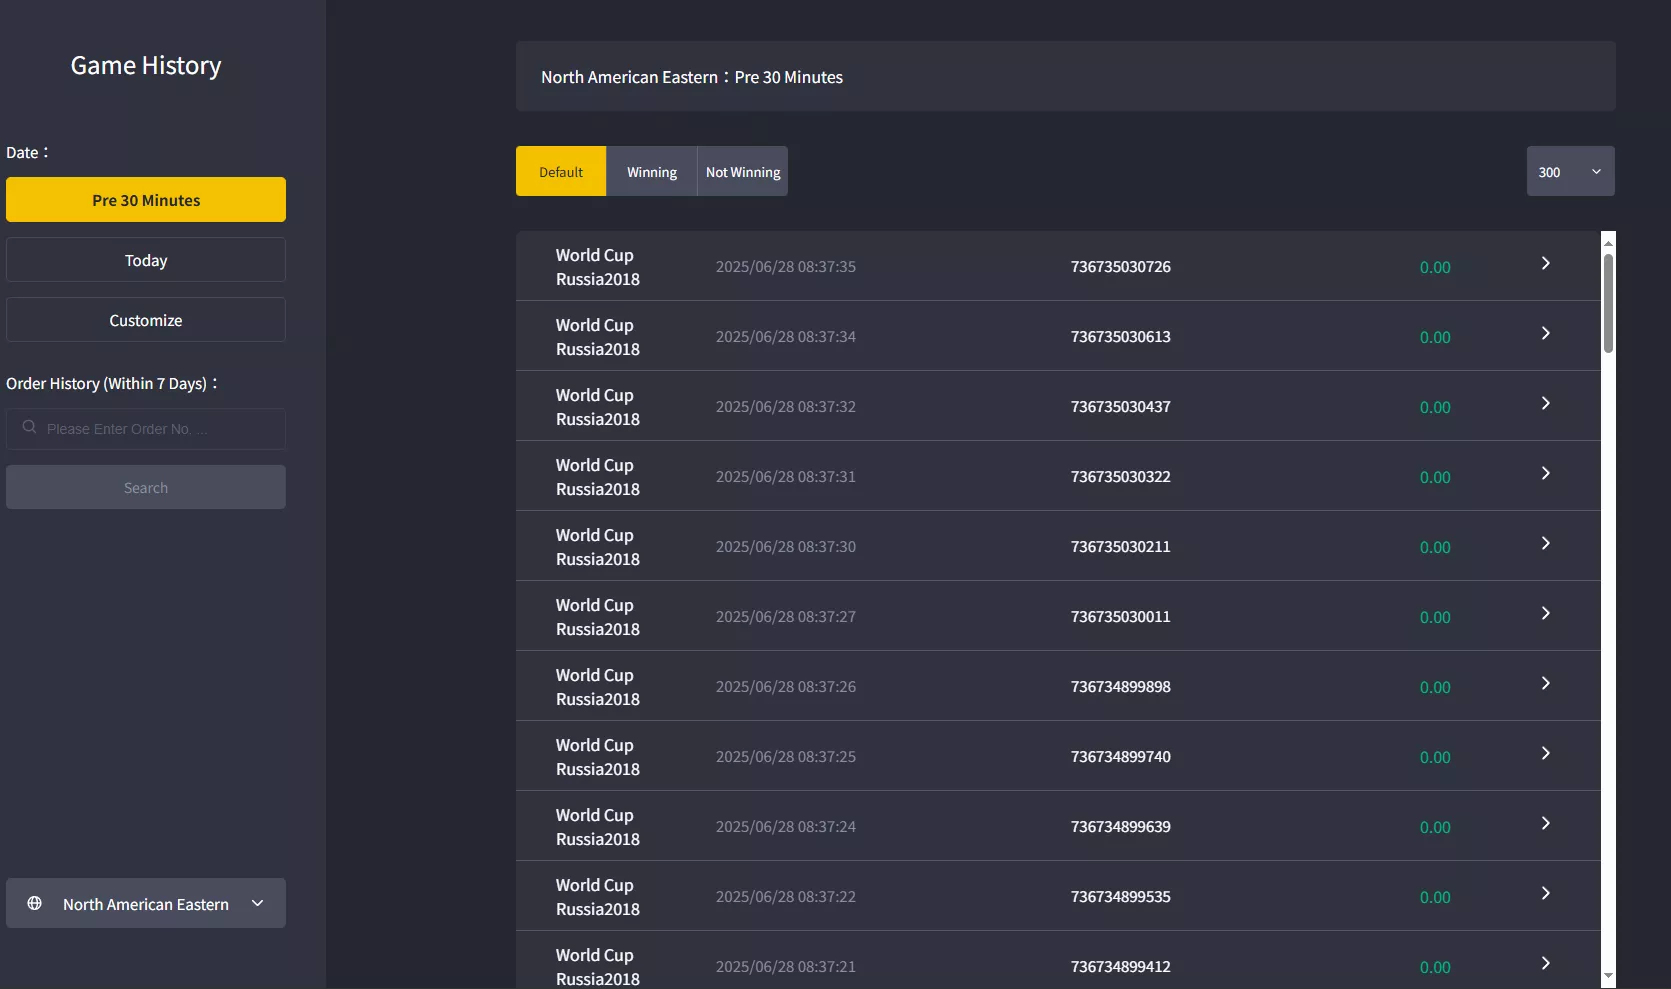The height and width of the screenshot is (989, 1671).
Task: Click timestamp 2025/06/28 08:37:30
Action: 786,547
